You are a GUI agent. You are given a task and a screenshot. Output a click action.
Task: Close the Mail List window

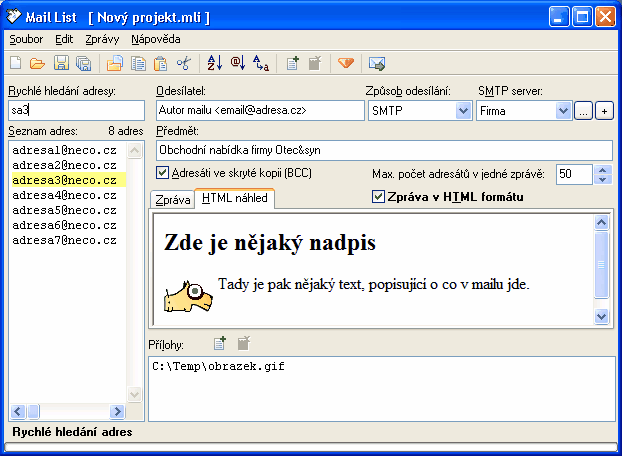[605, 17]
